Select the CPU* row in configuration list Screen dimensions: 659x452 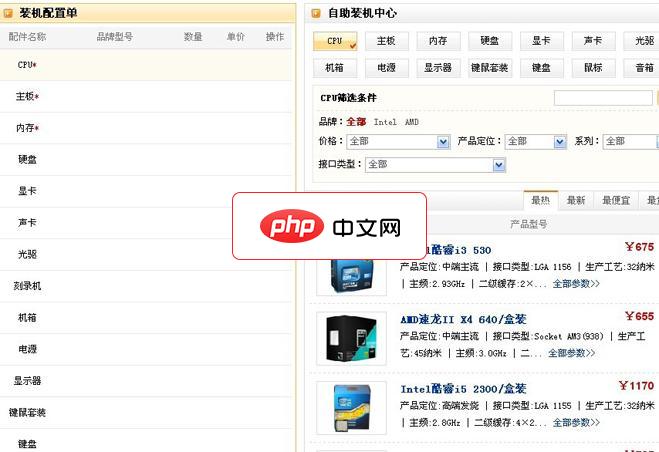[146, 65]
